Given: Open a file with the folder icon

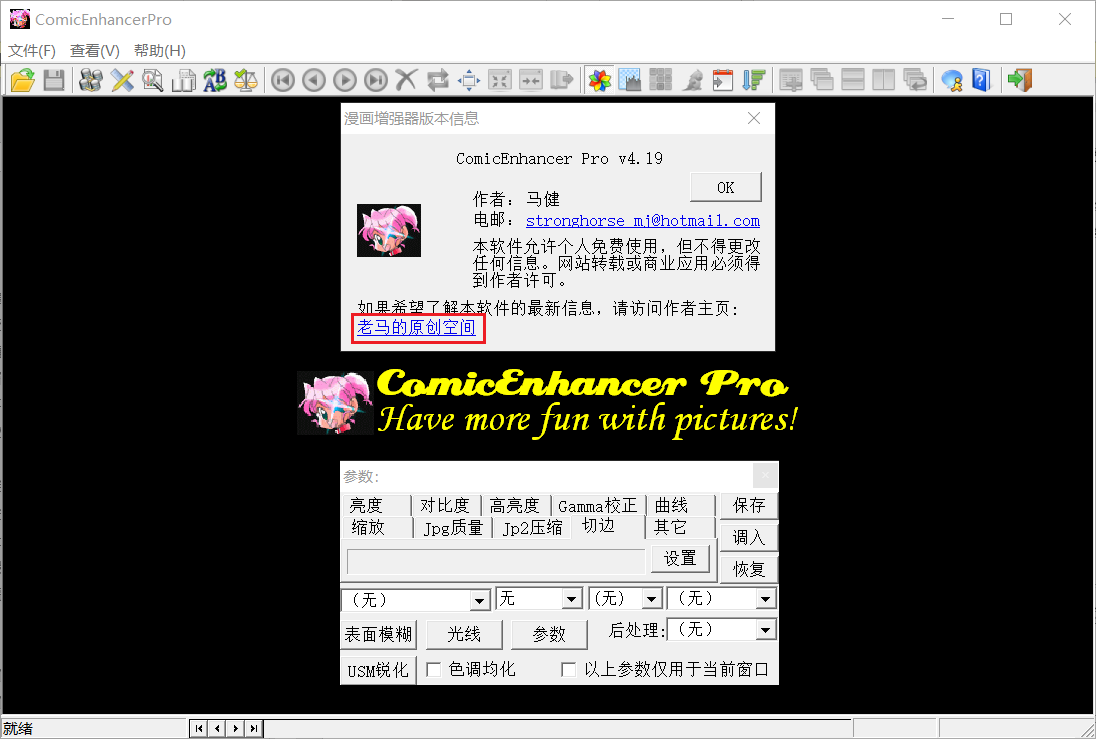Looking at the screenshot, I should pos(22,80).
